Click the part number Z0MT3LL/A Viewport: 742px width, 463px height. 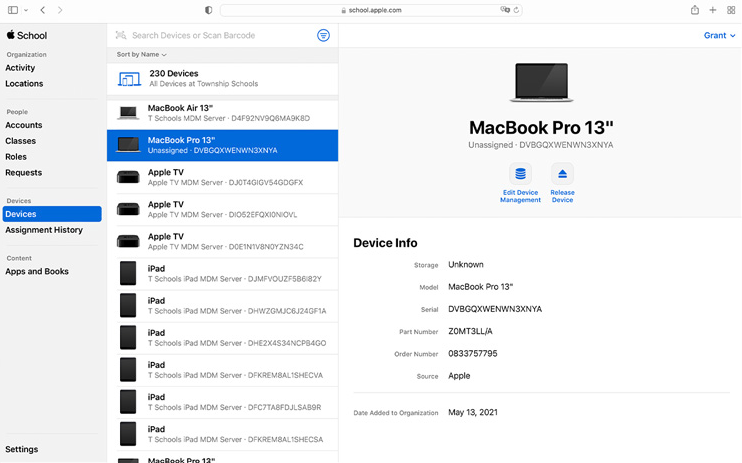470,331
